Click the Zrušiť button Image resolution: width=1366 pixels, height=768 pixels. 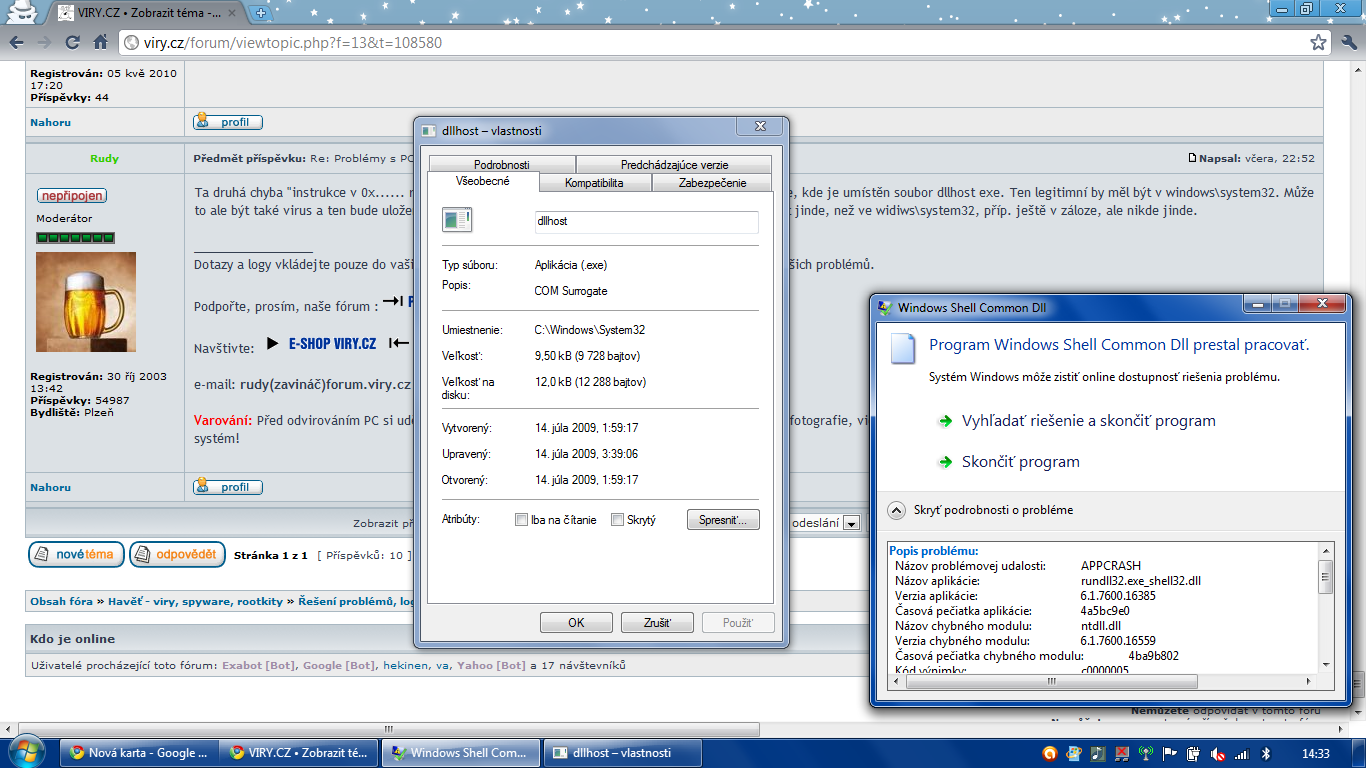[657, 623]
